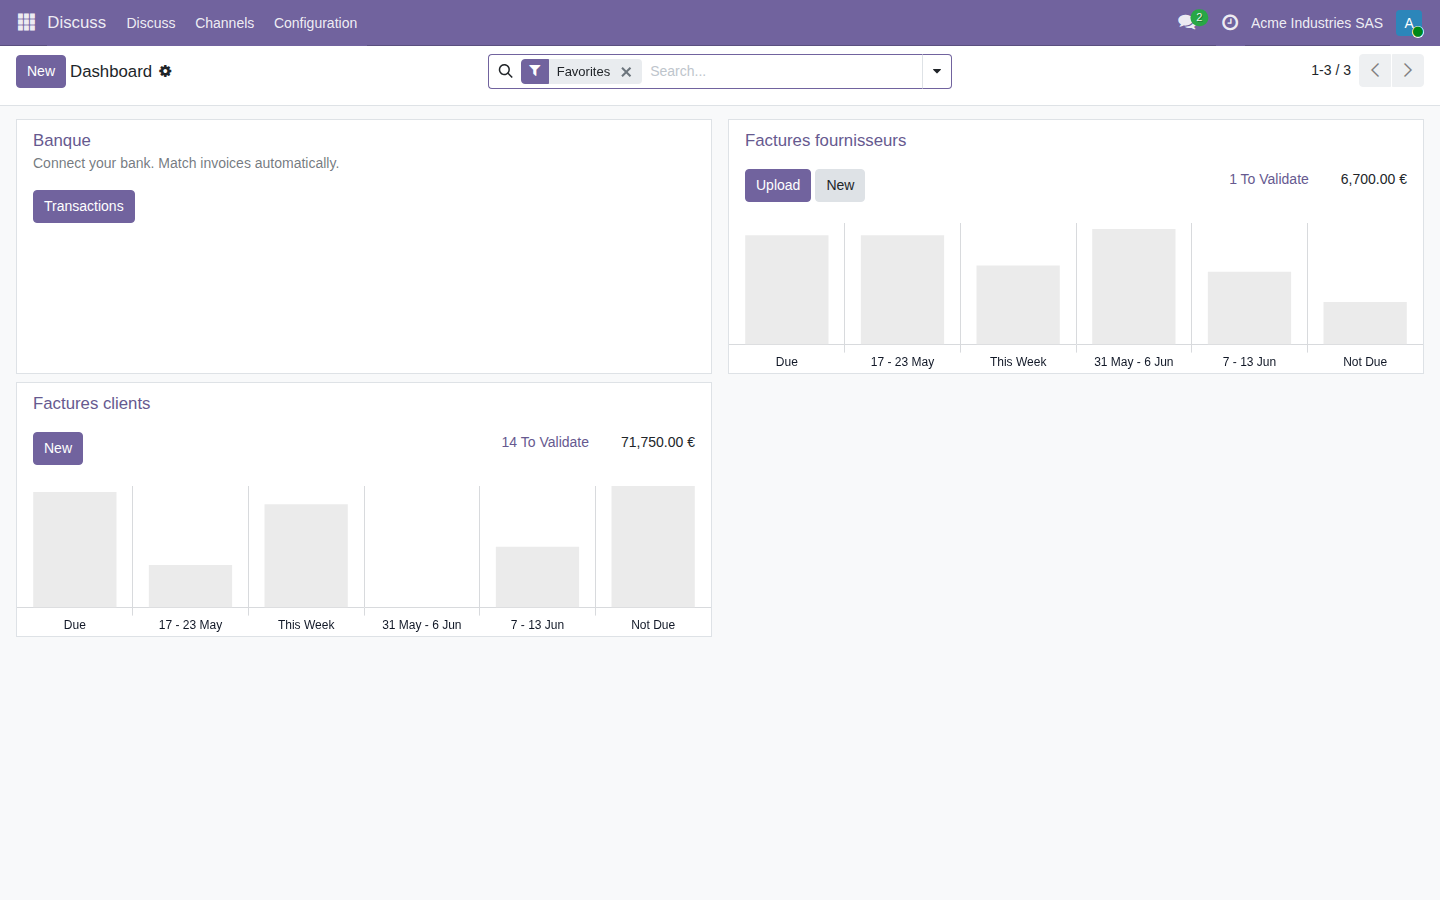Click Due bar in Factures fournisseurs chart
This screenshot has height=900, width=1440.
(787, 290)
